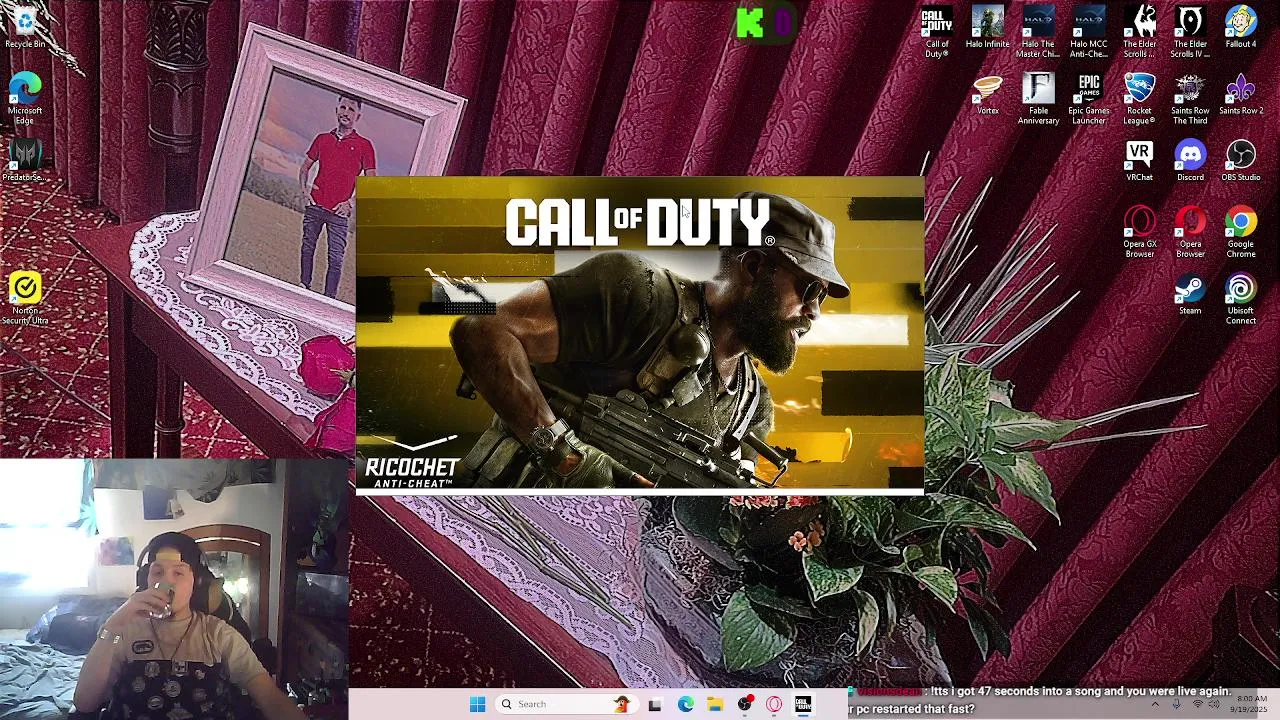Open OBS Studio desktop shortcut
The height and width of the screenshot is (720, 1280).
pos(1241,161)
